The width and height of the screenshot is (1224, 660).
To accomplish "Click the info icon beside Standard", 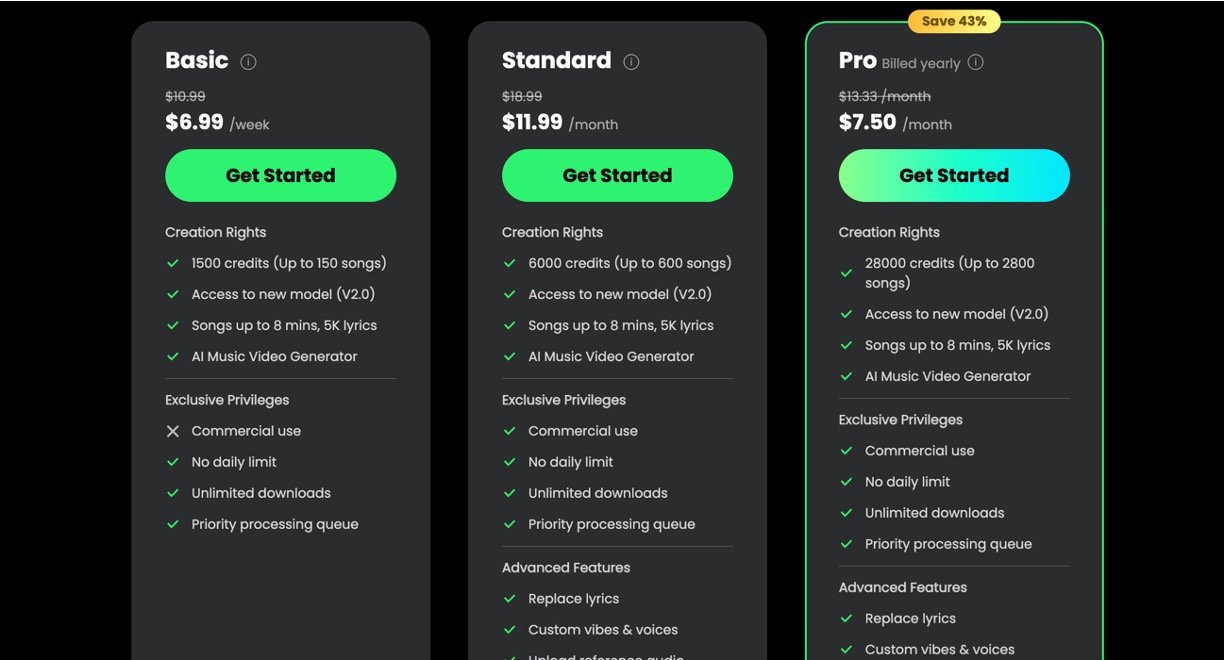I will coord(631,62).
